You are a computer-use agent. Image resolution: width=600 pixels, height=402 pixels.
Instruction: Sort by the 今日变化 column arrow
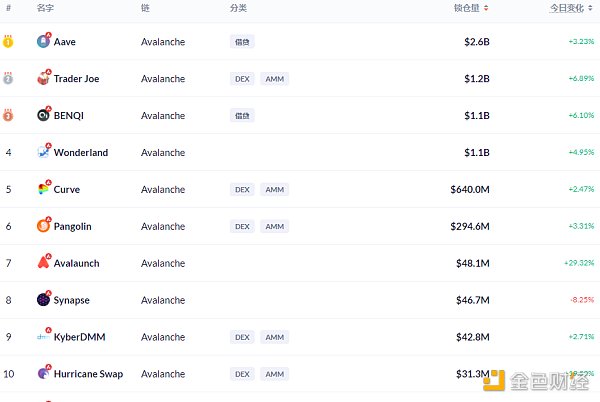tap(590, 8)
